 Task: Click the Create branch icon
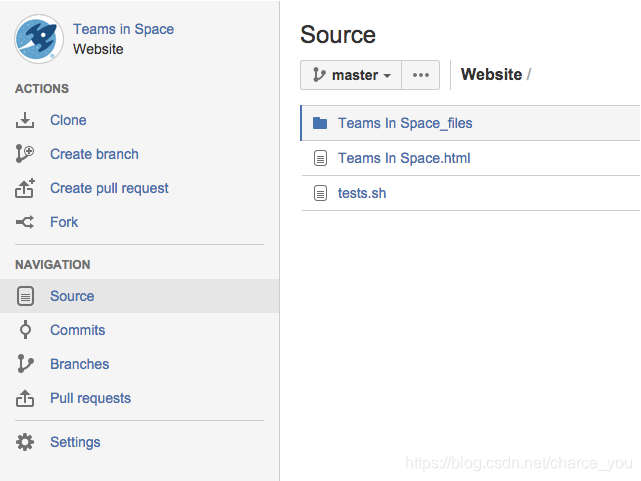tap(25, 154)
